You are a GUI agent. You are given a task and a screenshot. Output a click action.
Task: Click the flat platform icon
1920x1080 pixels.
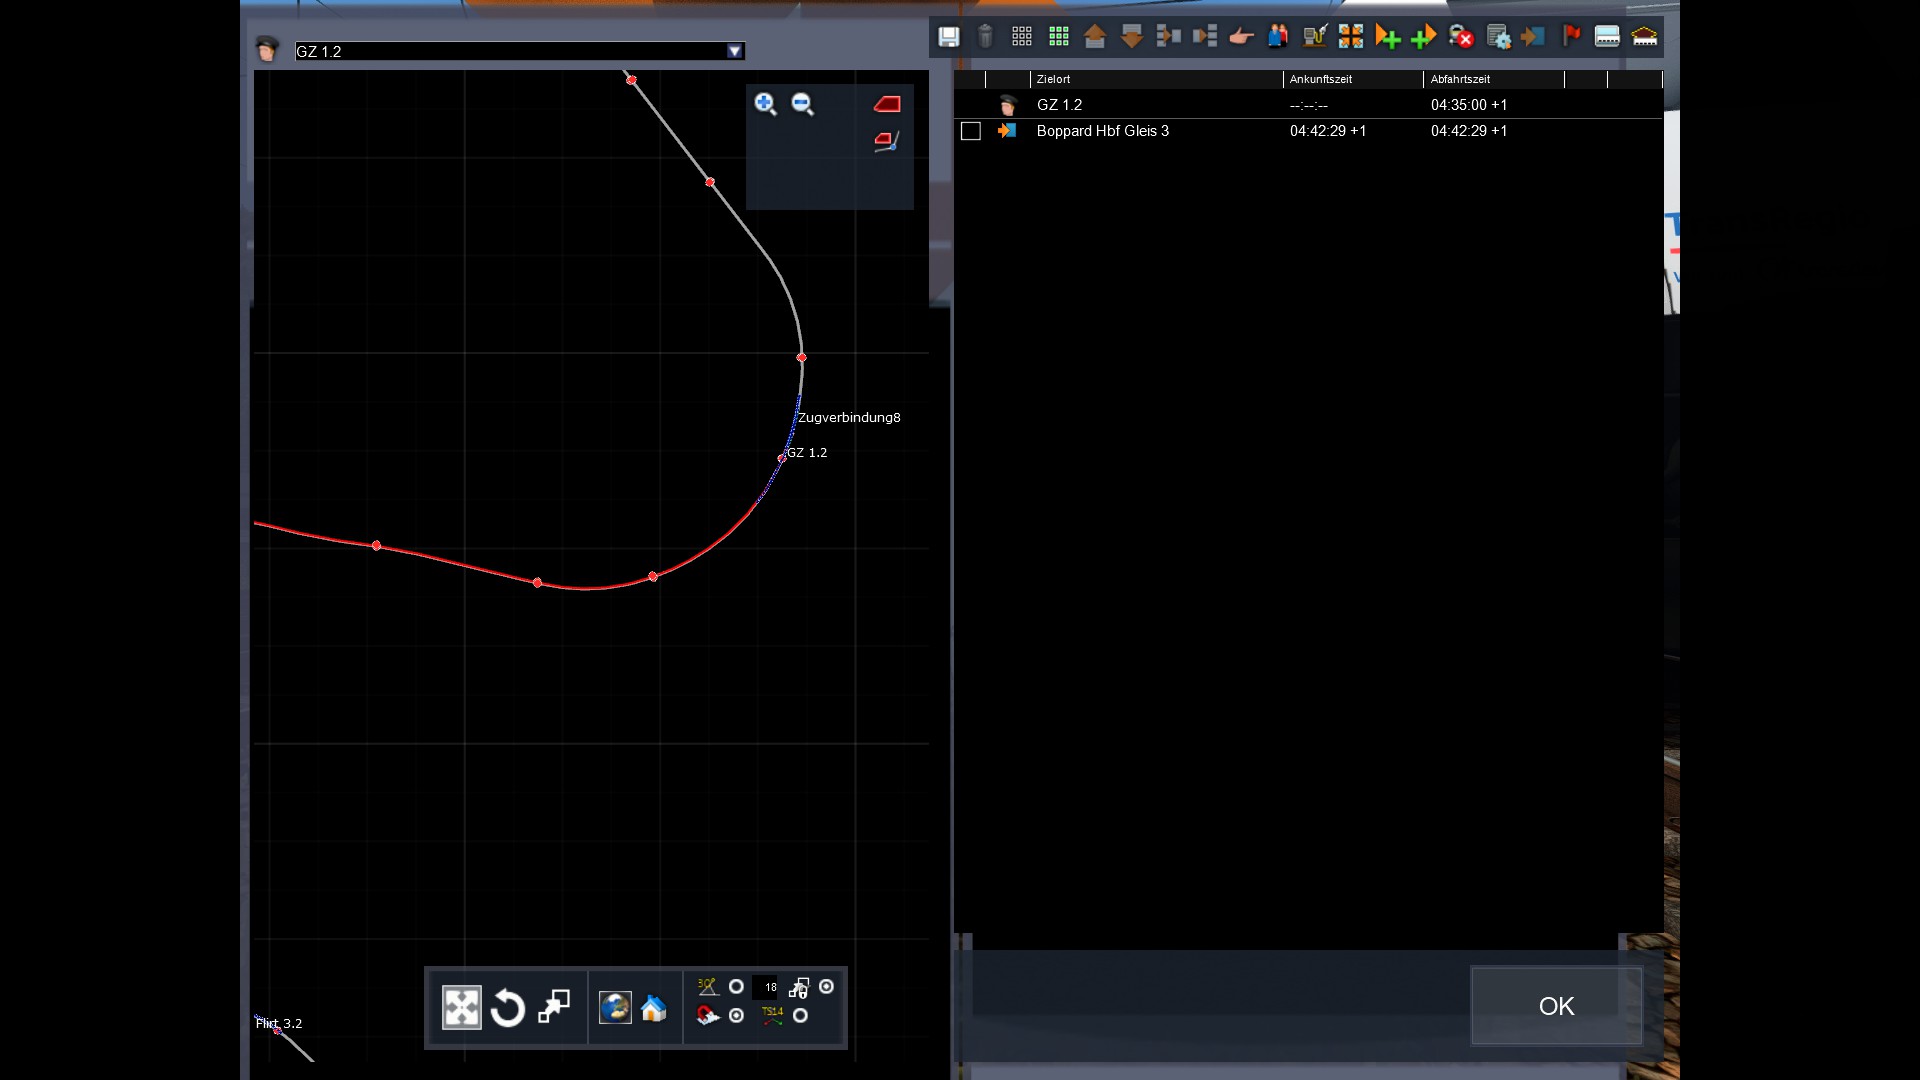click(1607, 37)
